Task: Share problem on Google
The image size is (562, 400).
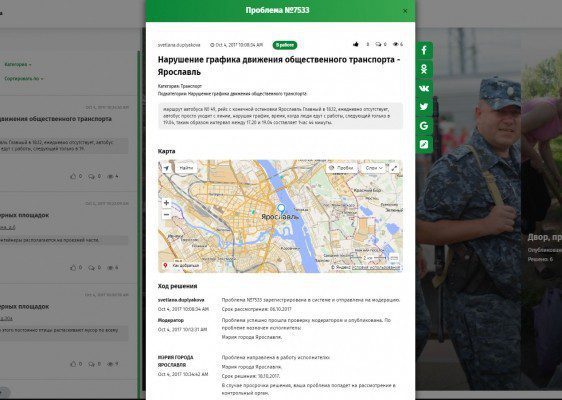Action: click(x=424, y=126)
